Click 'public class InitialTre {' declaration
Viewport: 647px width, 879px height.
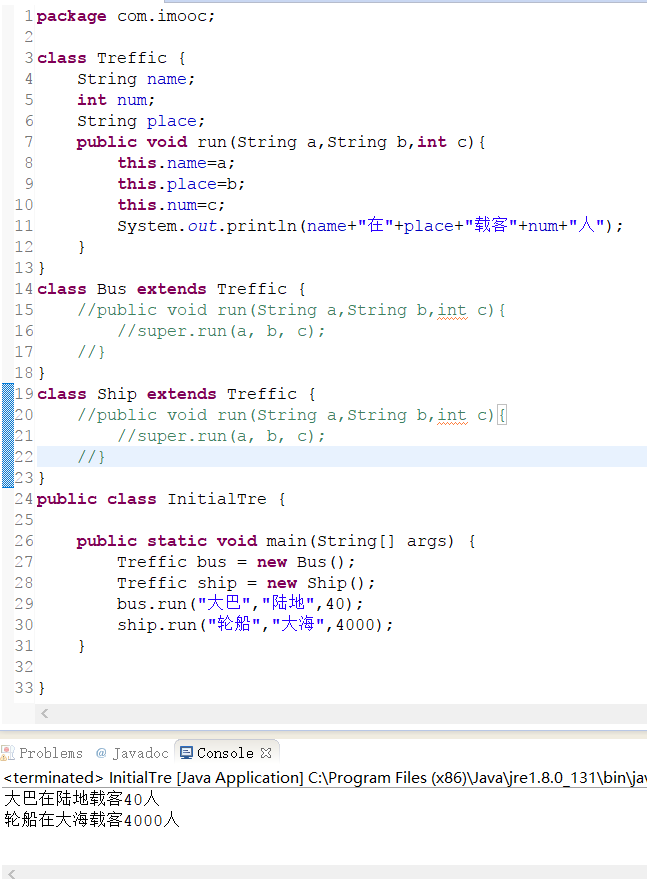pos(161,499)
